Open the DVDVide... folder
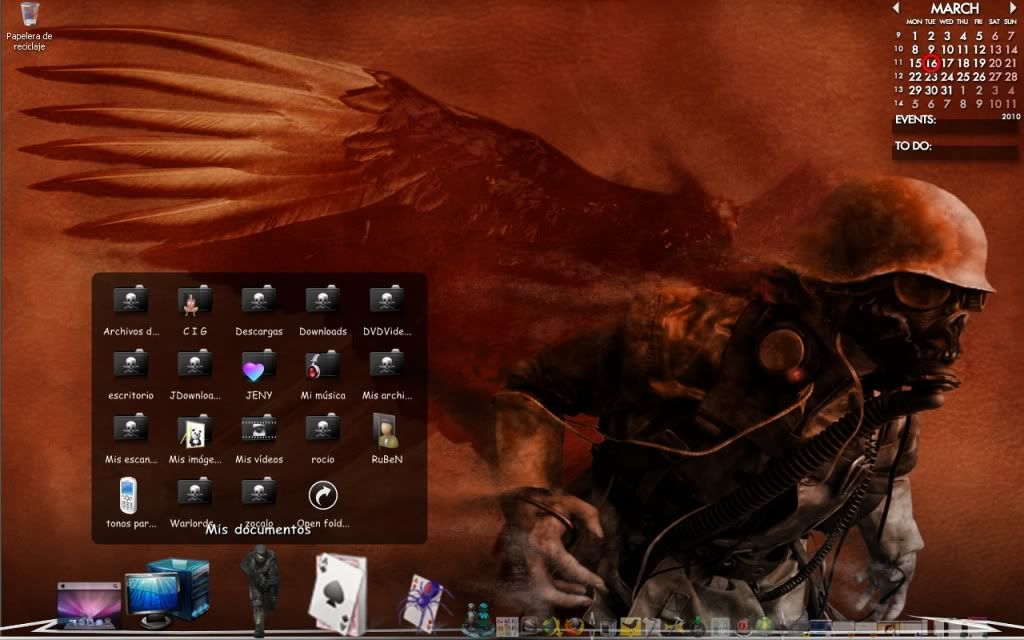 [x=387, y=311]
